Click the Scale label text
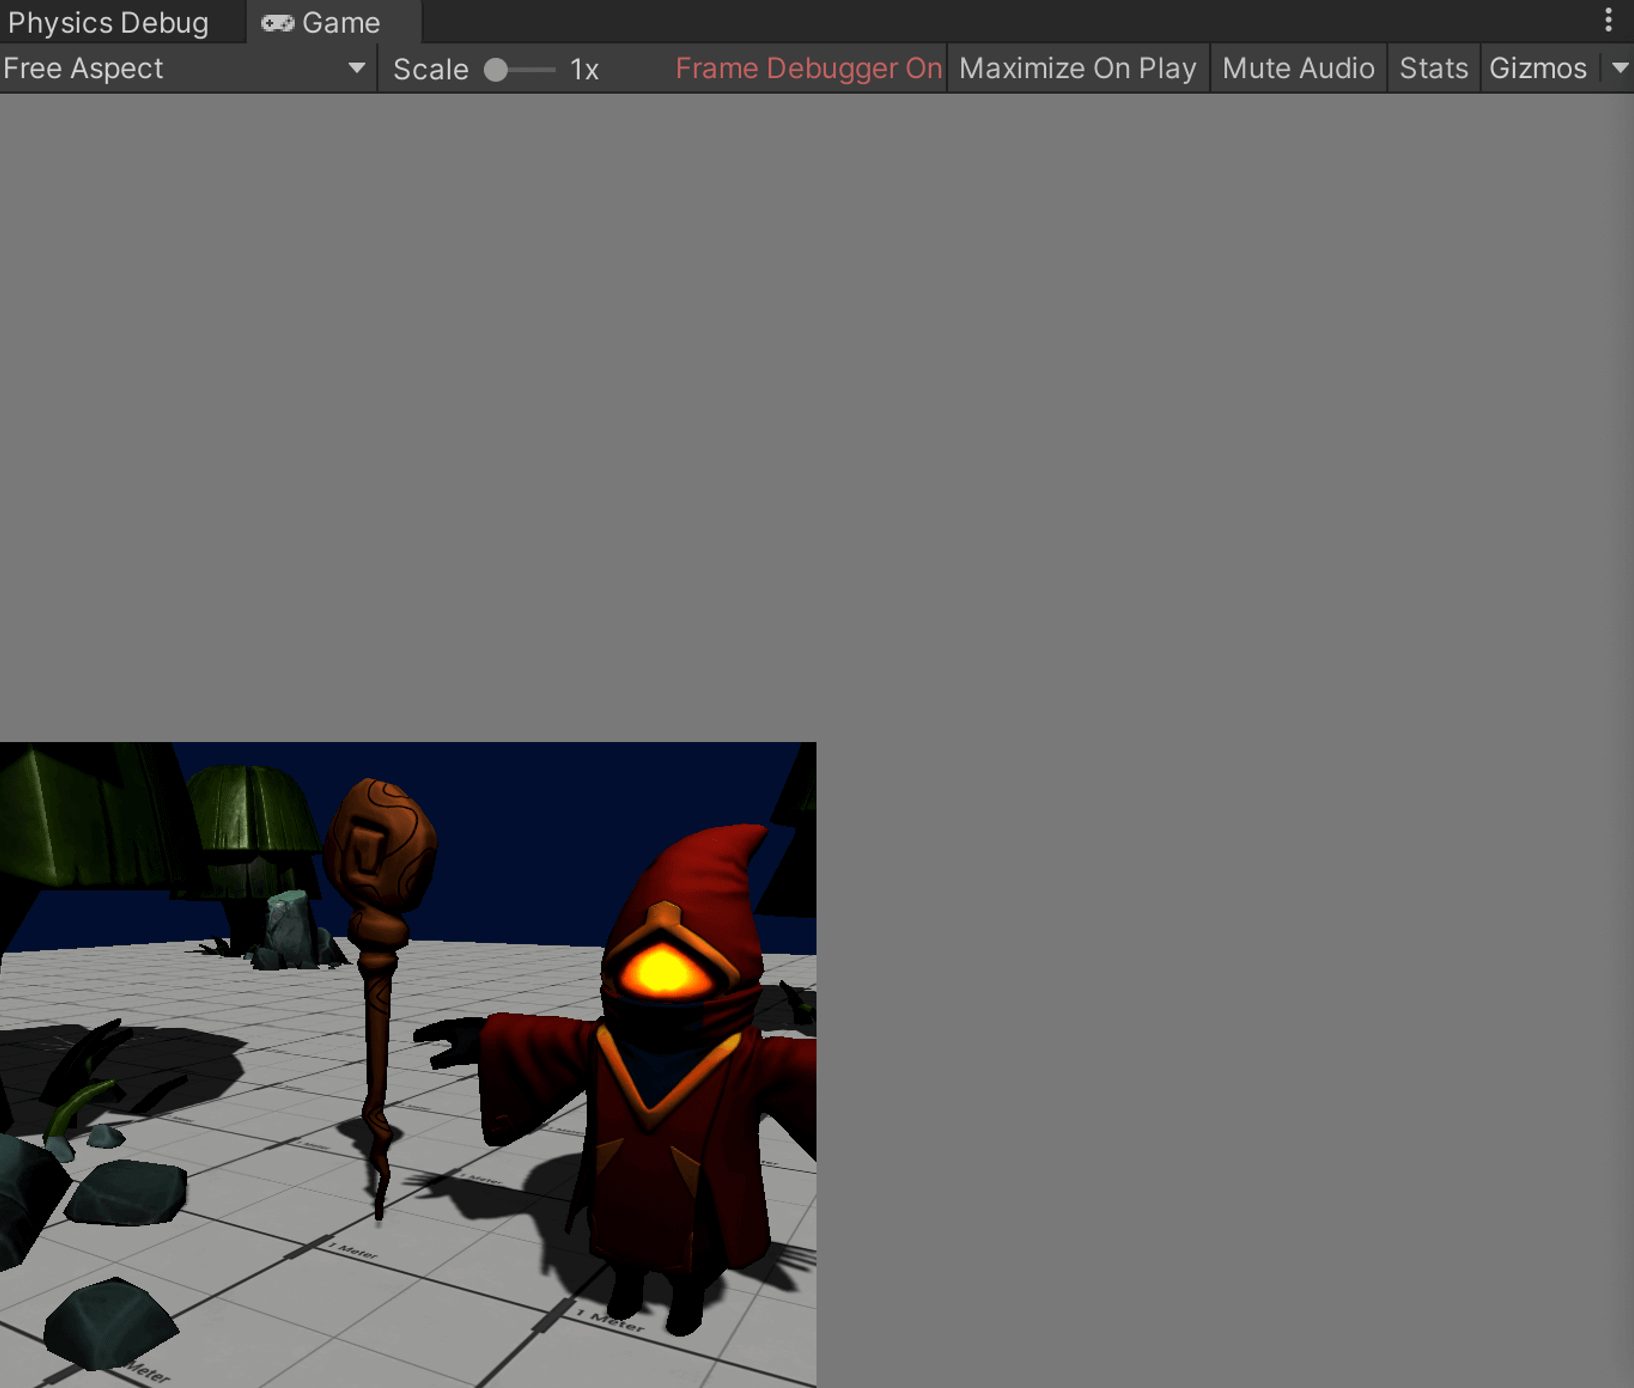Viewport: 1634px width, 1388px height. pos(430,69)
